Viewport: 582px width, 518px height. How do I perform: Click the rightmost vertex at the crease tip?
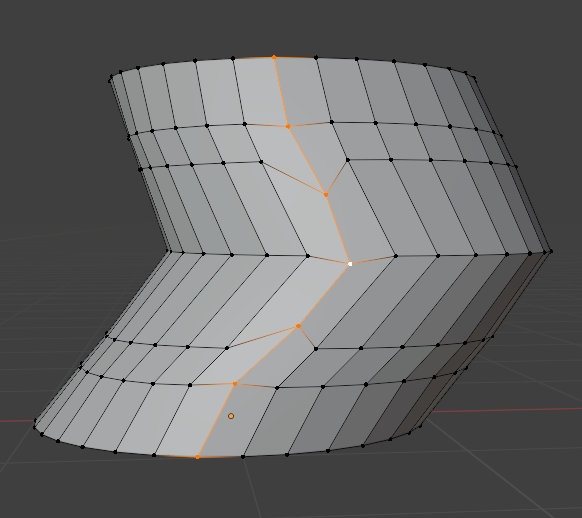click(552, 252)
